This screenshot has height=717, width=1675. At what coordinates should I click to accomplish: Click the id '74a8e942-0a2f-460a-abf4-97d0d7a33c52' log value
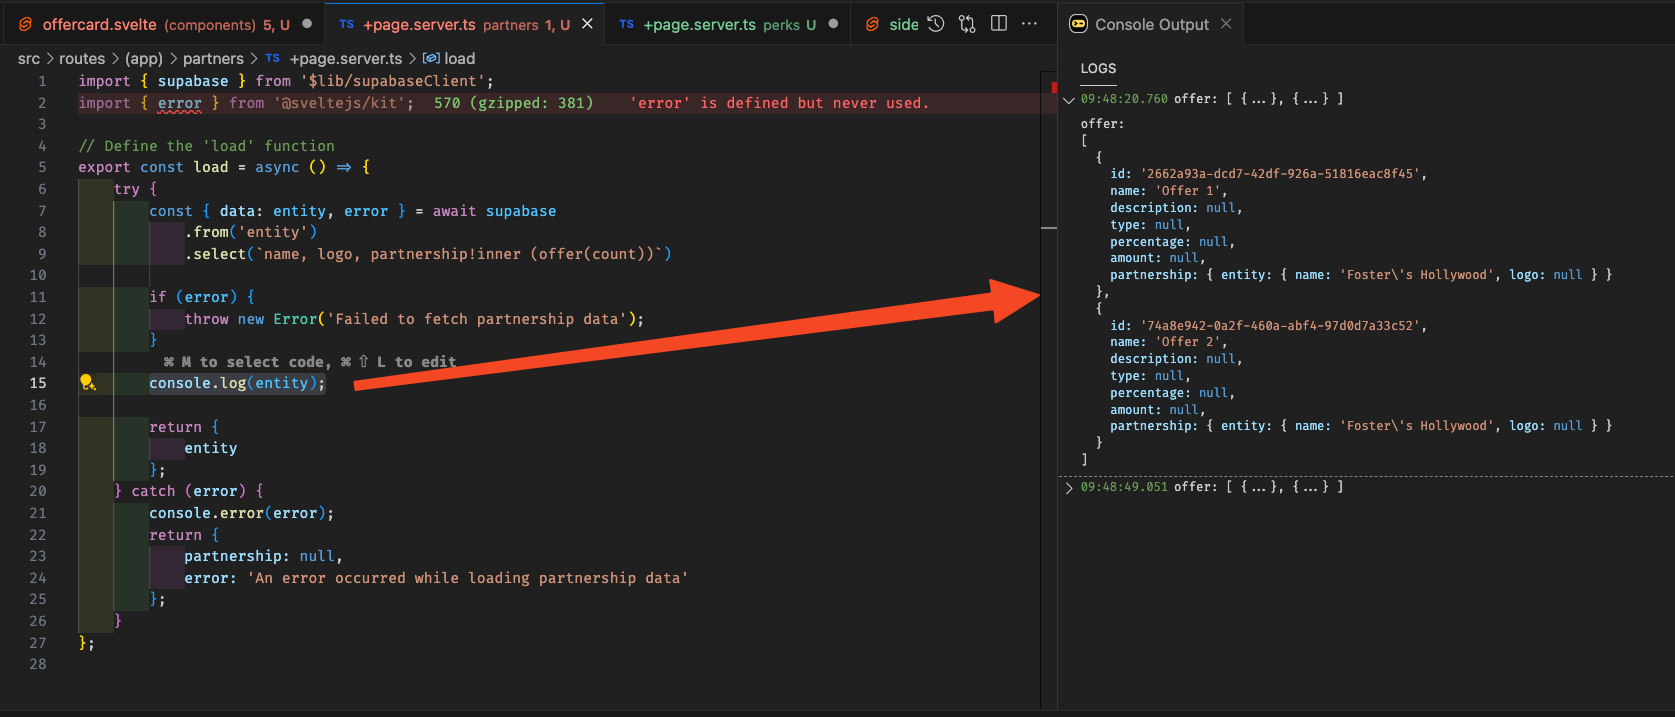pyautogui.click(x=1281, y=326)
